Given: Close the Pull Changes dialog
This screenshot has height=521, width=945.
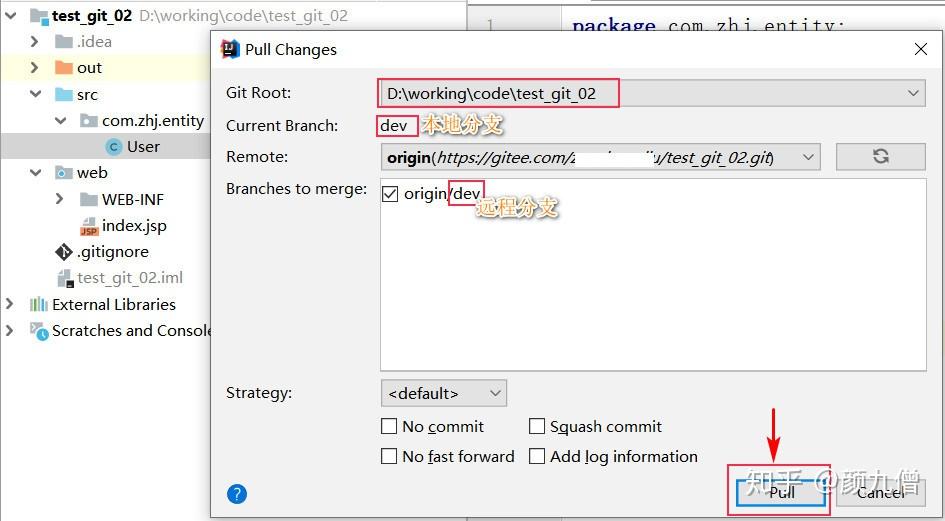Looking at the screenshot, I should click(920, 49).
